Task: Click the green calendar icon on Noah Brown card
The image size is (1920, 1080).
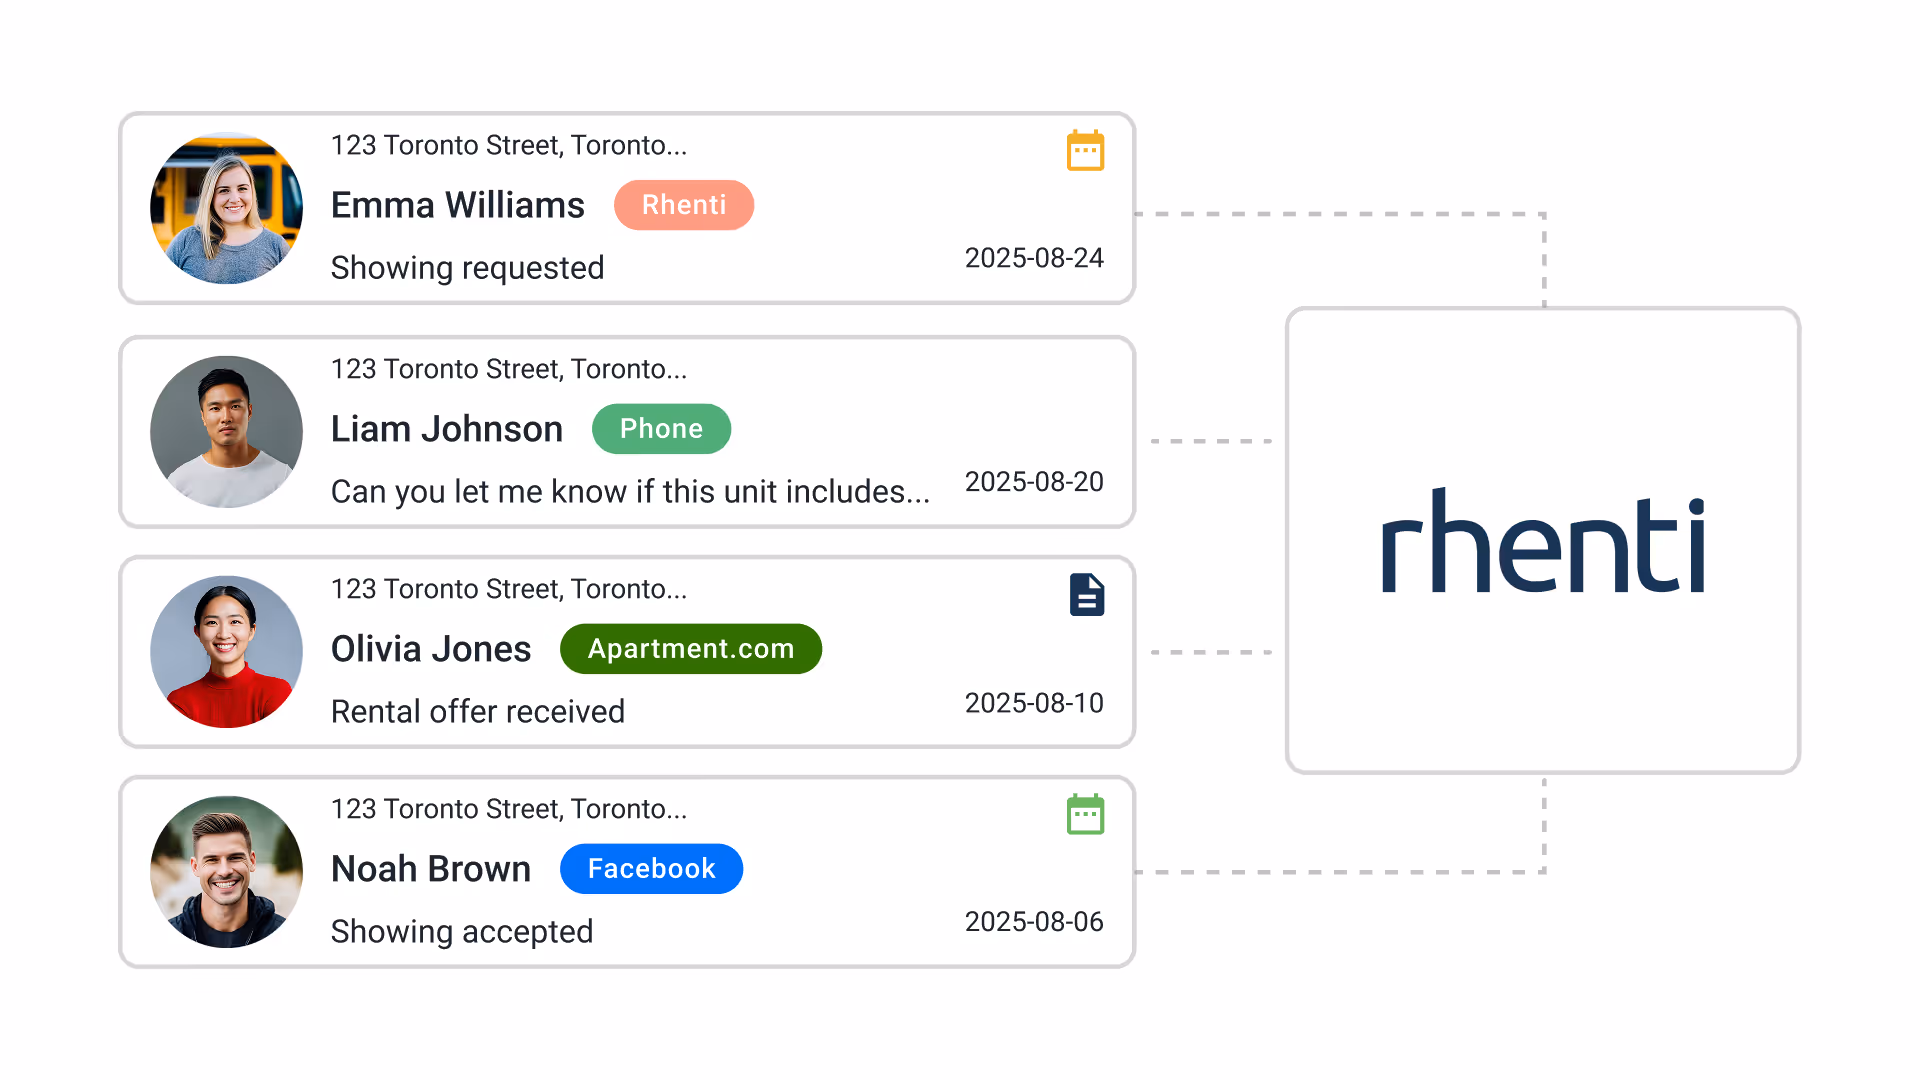Action: (x=1085, y=814)
